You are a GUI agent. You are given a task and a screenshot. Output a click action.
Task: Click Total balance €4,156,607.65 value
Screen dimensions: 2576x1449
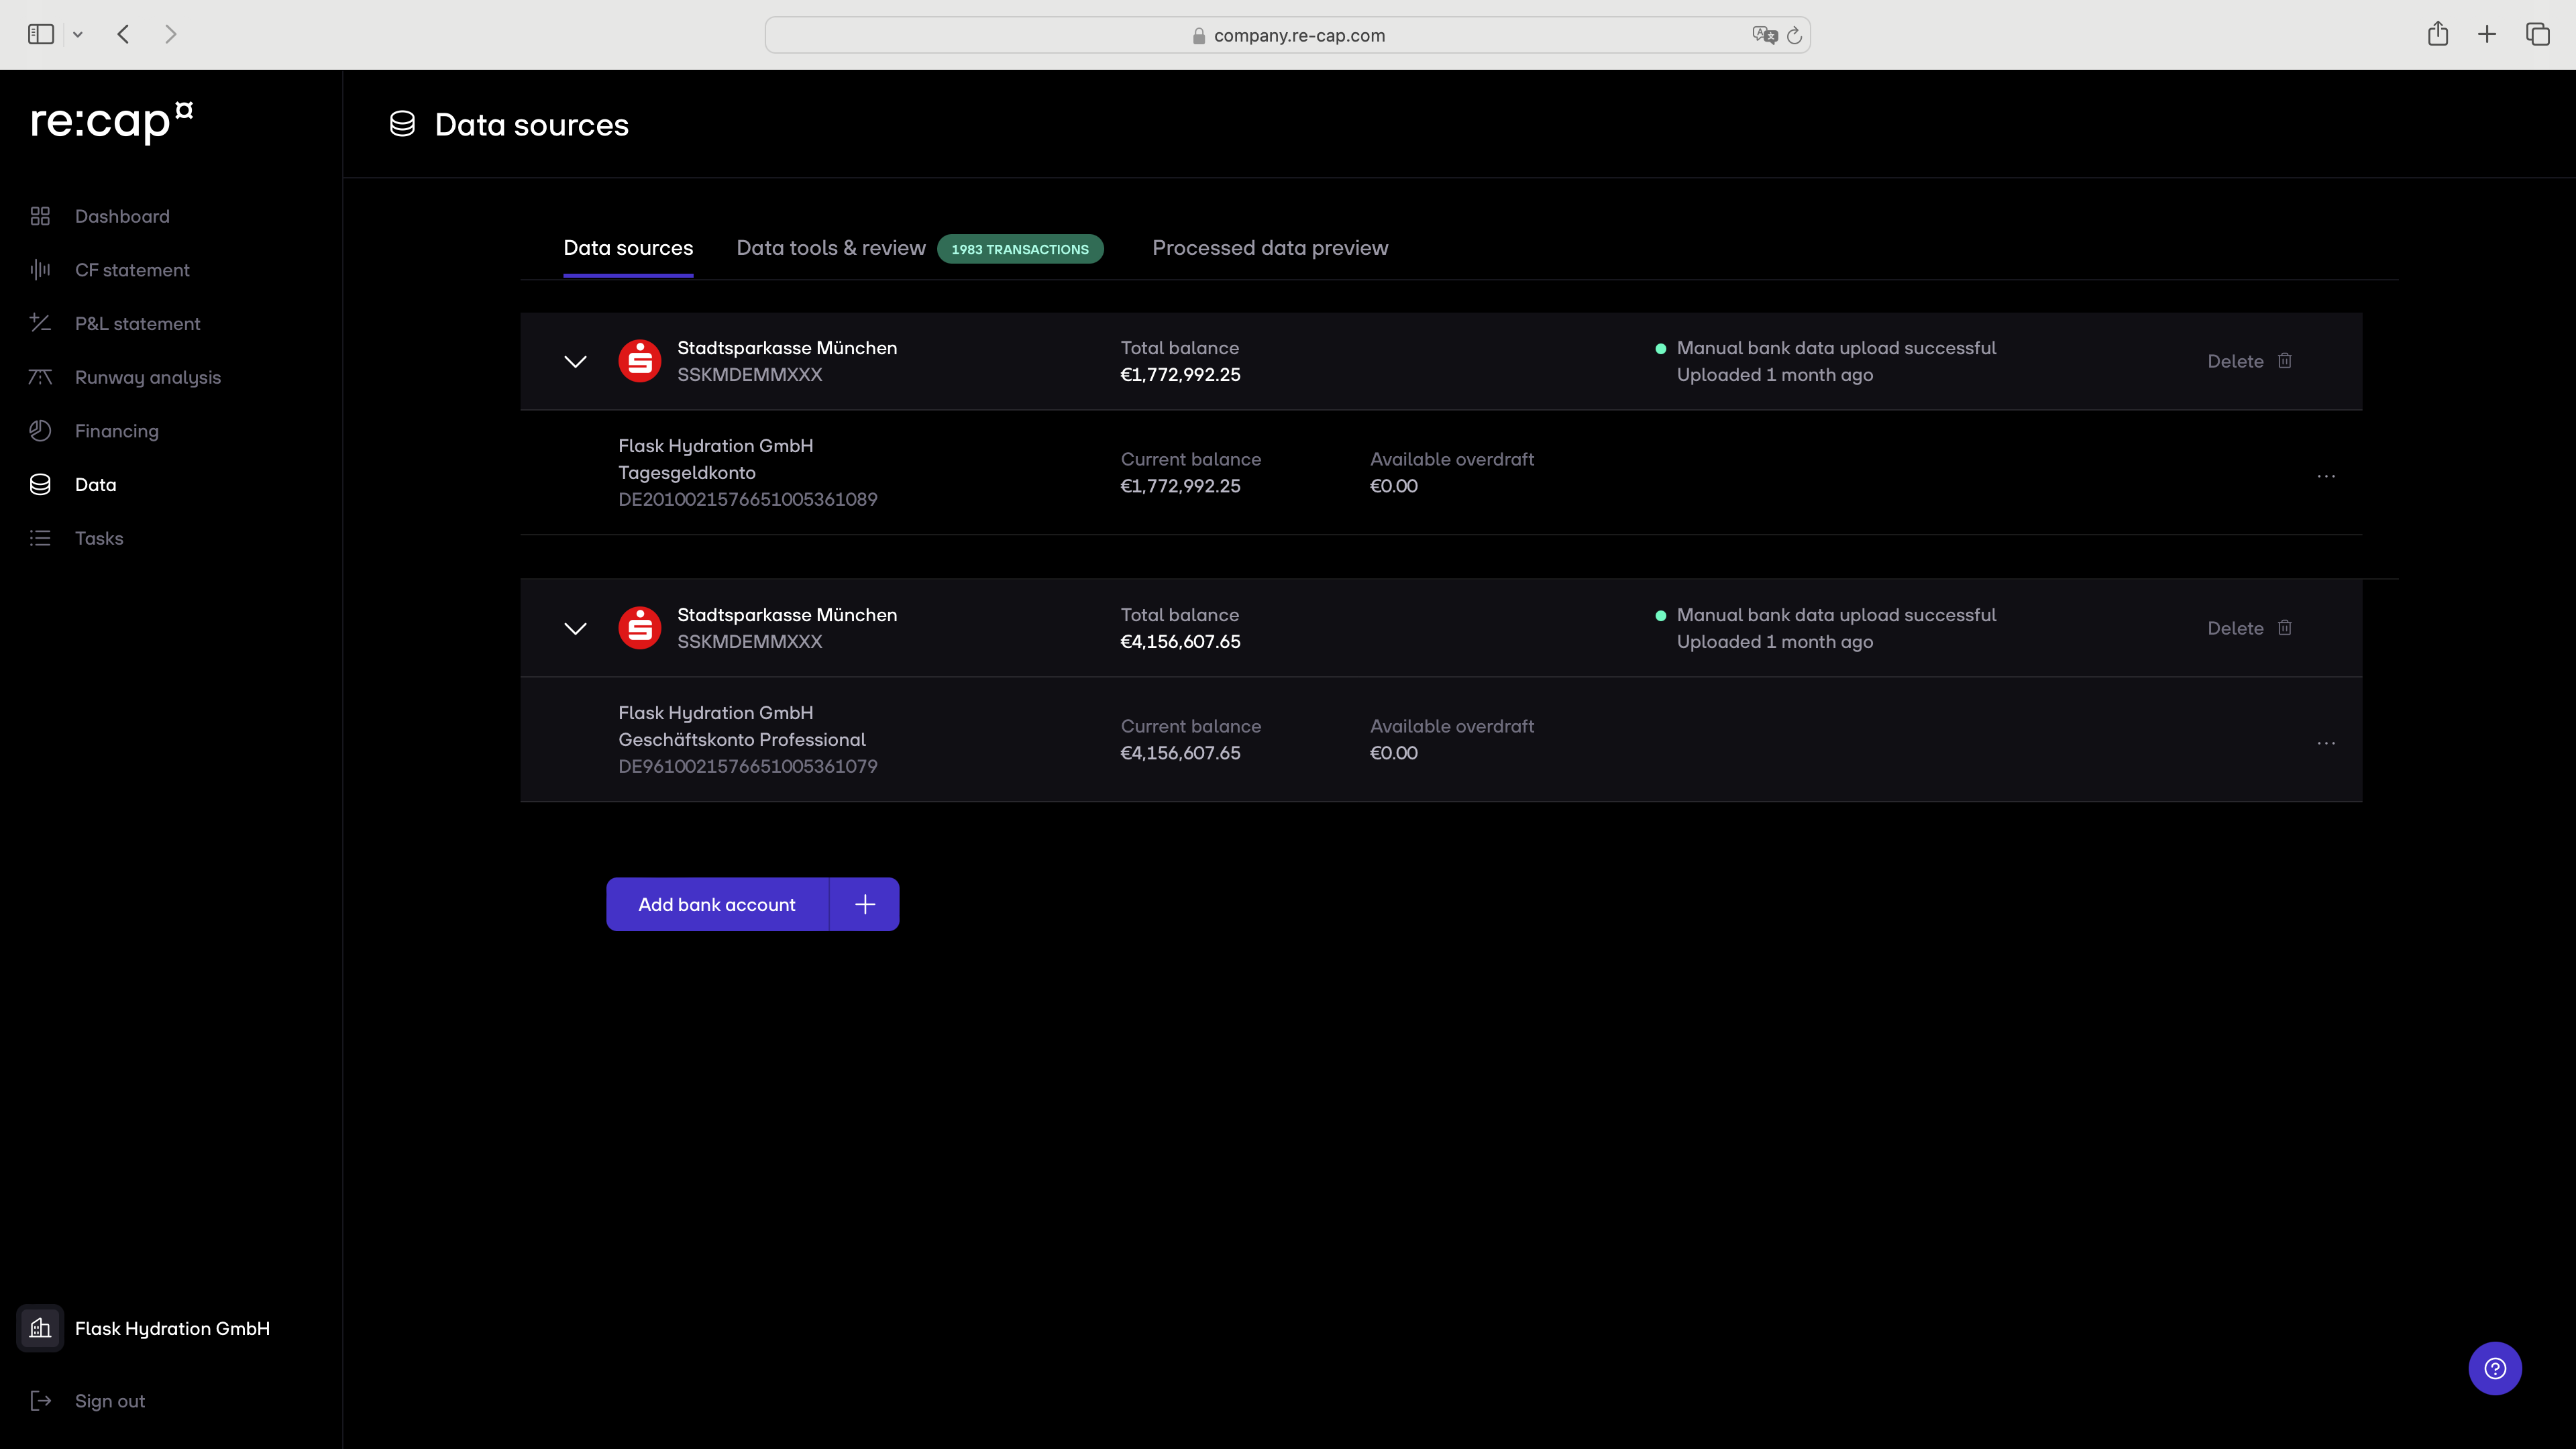click(x=1180, y=641)
